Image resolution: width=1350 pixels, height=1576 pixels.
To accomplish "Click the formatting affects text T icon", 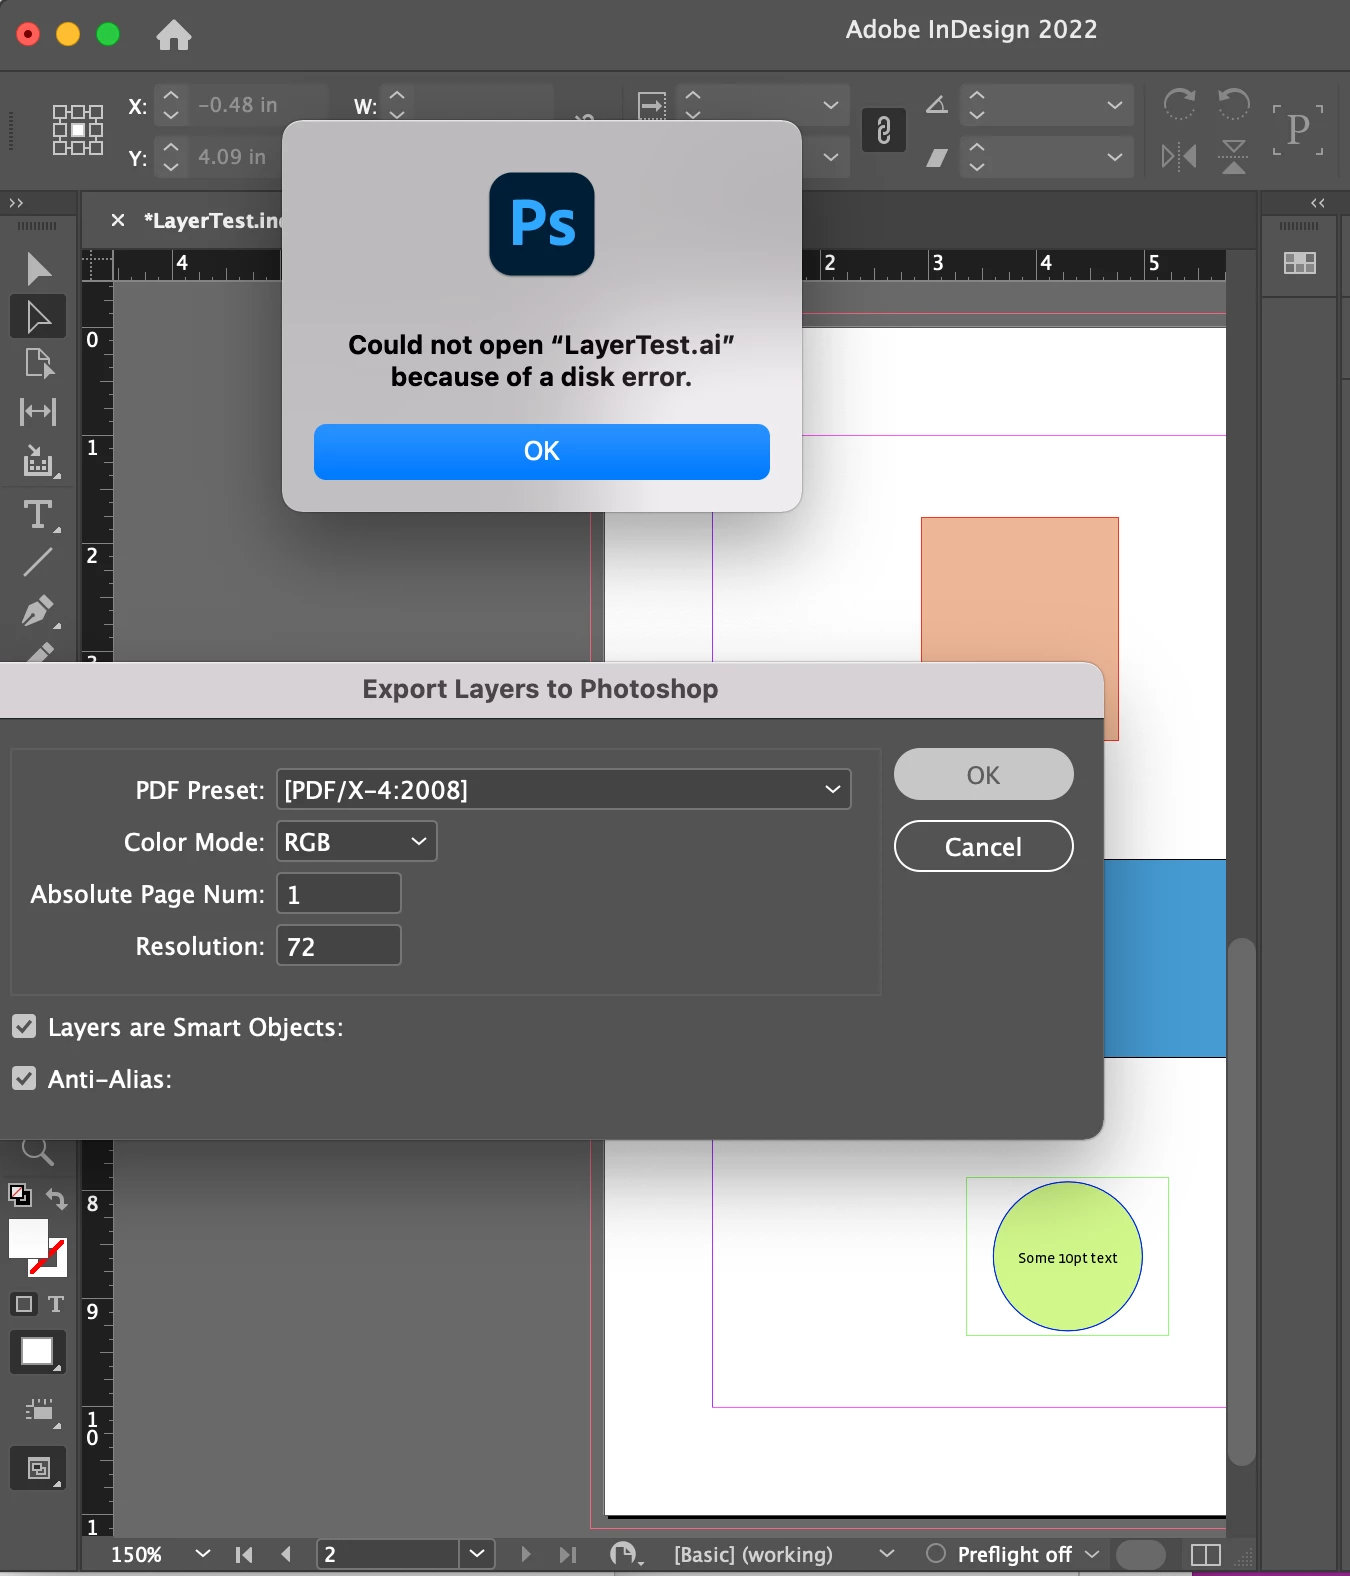I will [x=56, y=1304].
